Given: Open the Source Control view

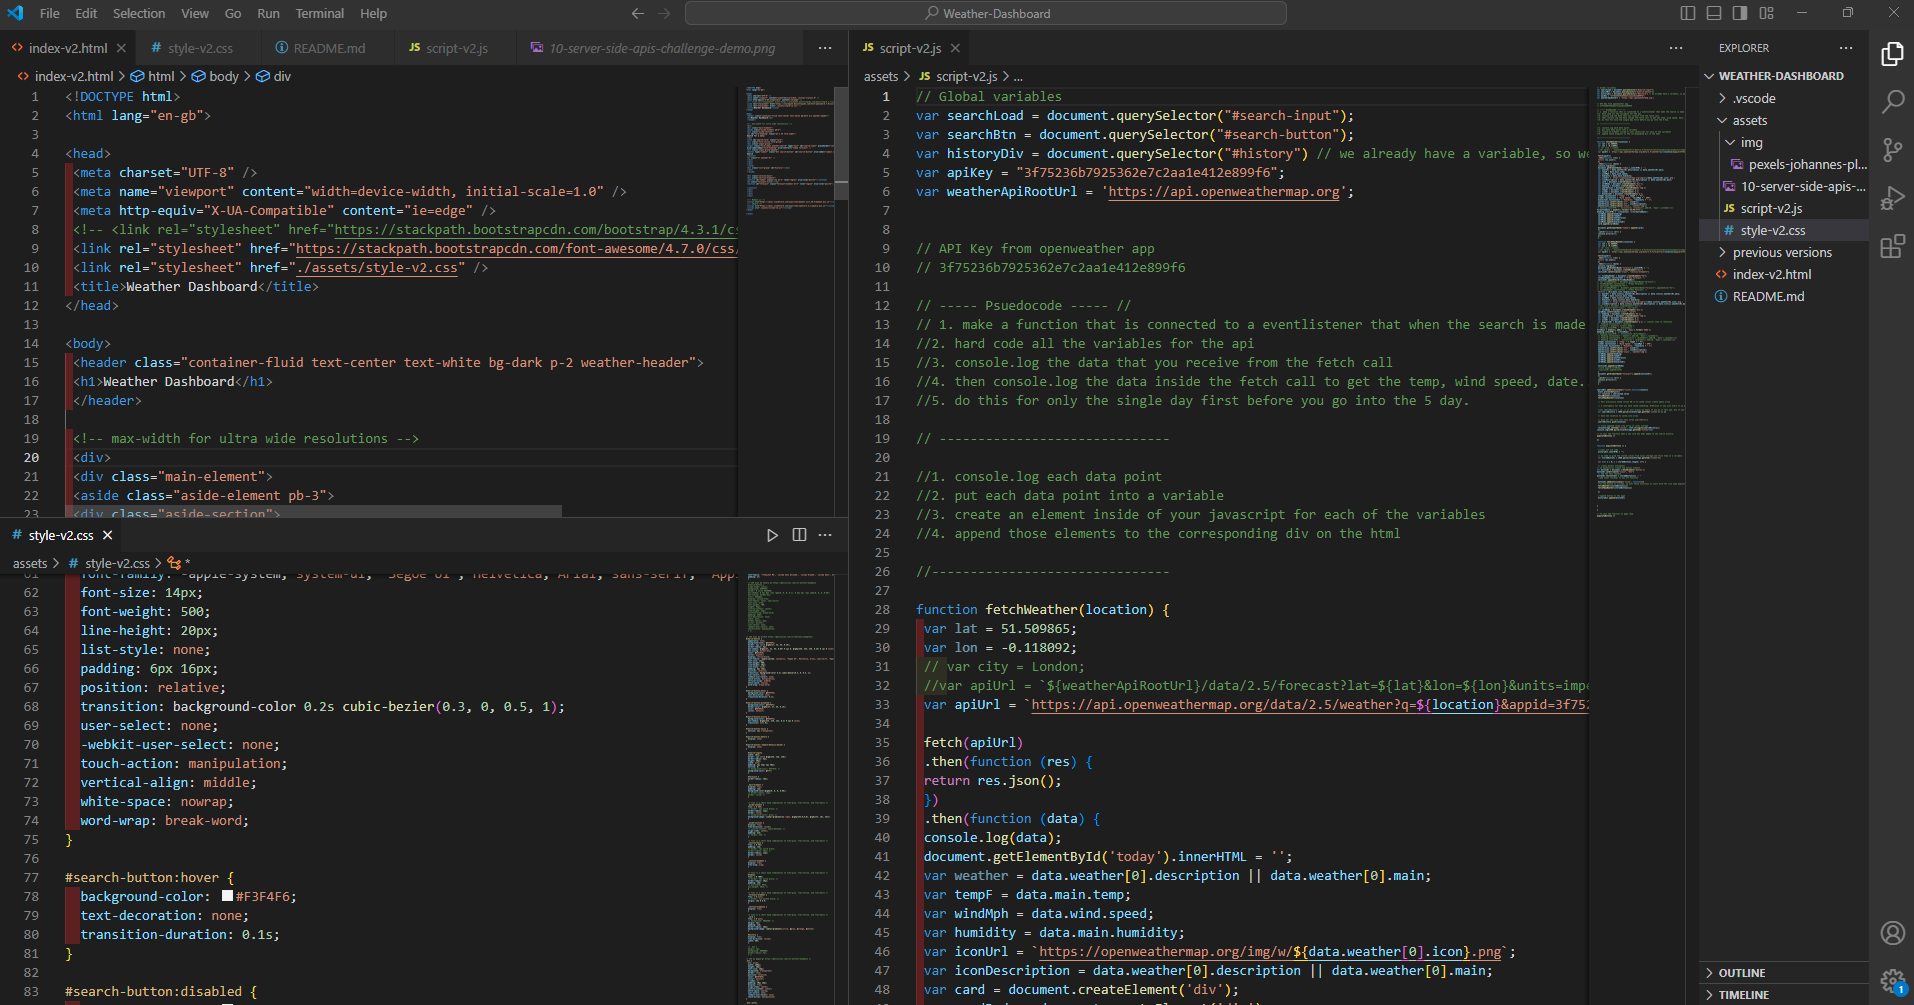Looking at the screenshot, I should coord(1892,150).
